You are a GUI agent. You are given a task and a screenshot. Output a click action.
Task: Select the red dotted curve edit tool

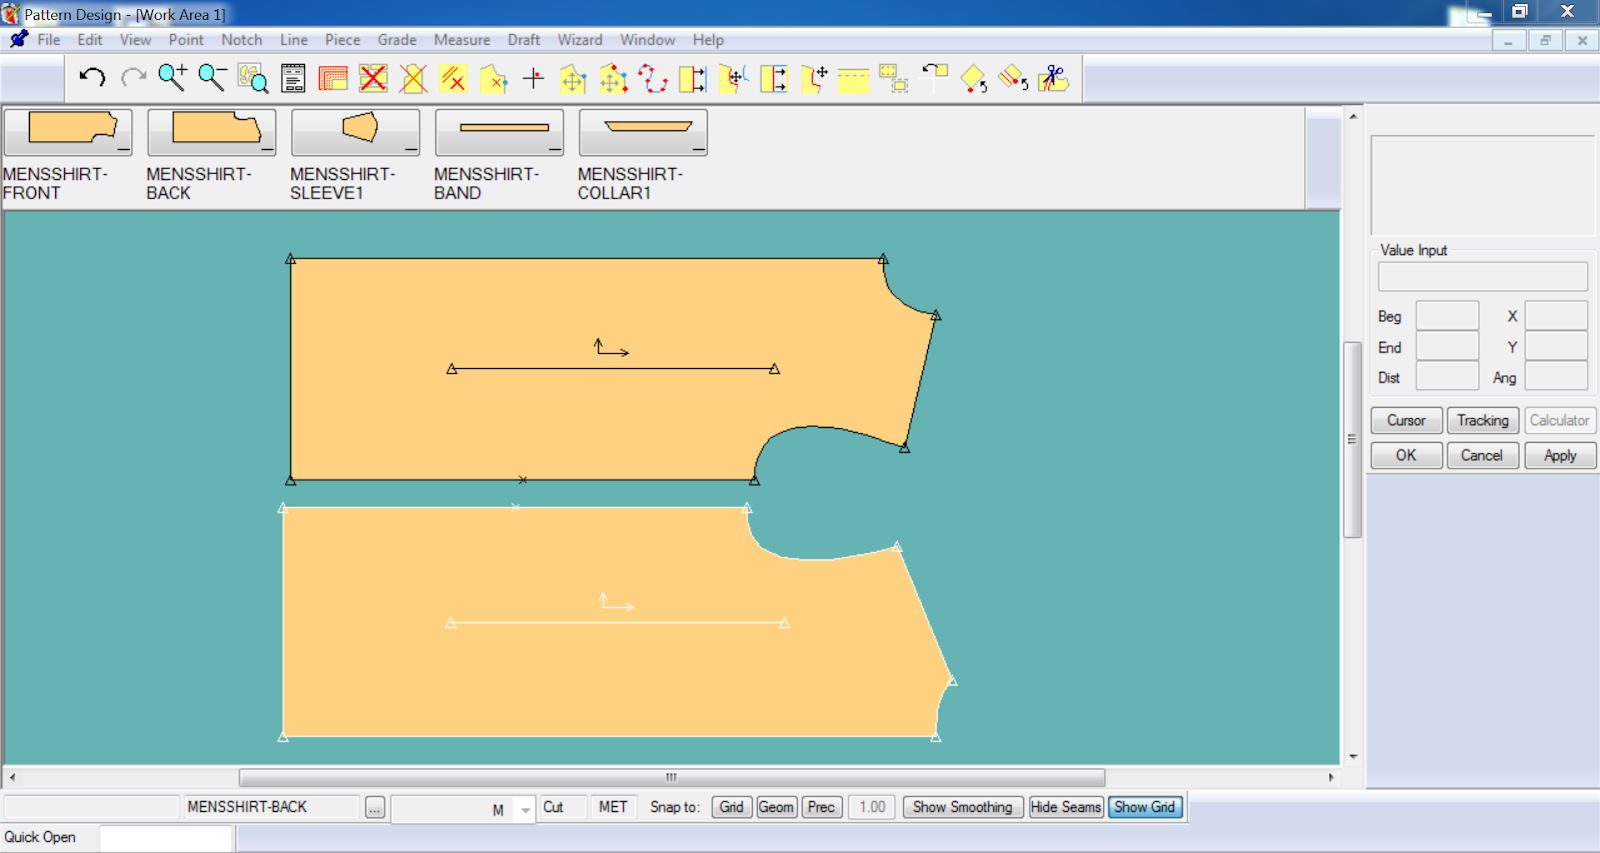(653, 78)
